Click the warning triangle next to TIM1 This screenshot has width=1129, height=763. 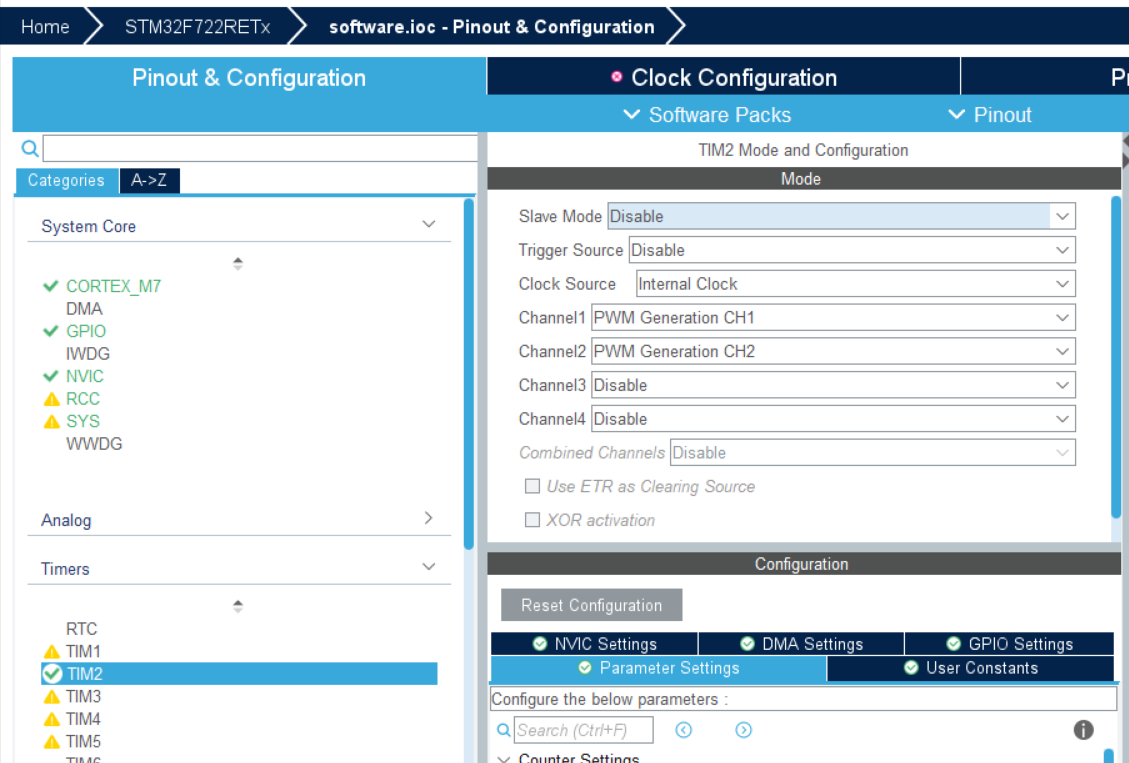[51, 652]
